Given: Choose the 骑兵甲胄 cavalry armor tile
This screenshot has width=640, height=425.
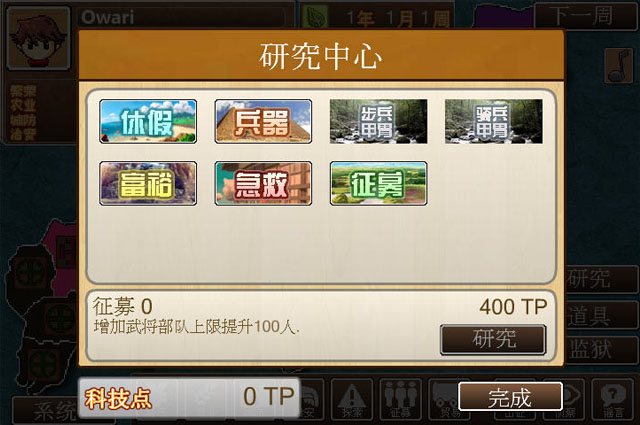Looking at the screenshot, I should click(x=493, y=121).
